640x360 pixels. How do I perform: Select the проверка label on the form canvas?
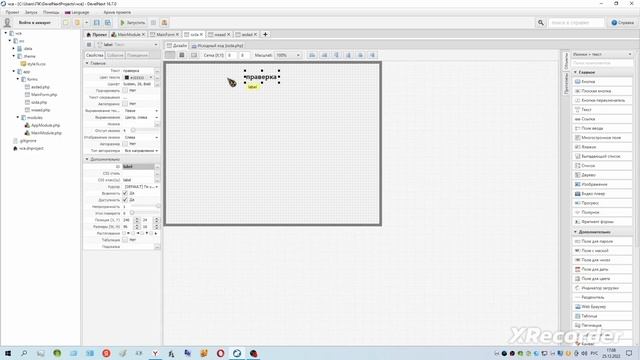point(262,77)
